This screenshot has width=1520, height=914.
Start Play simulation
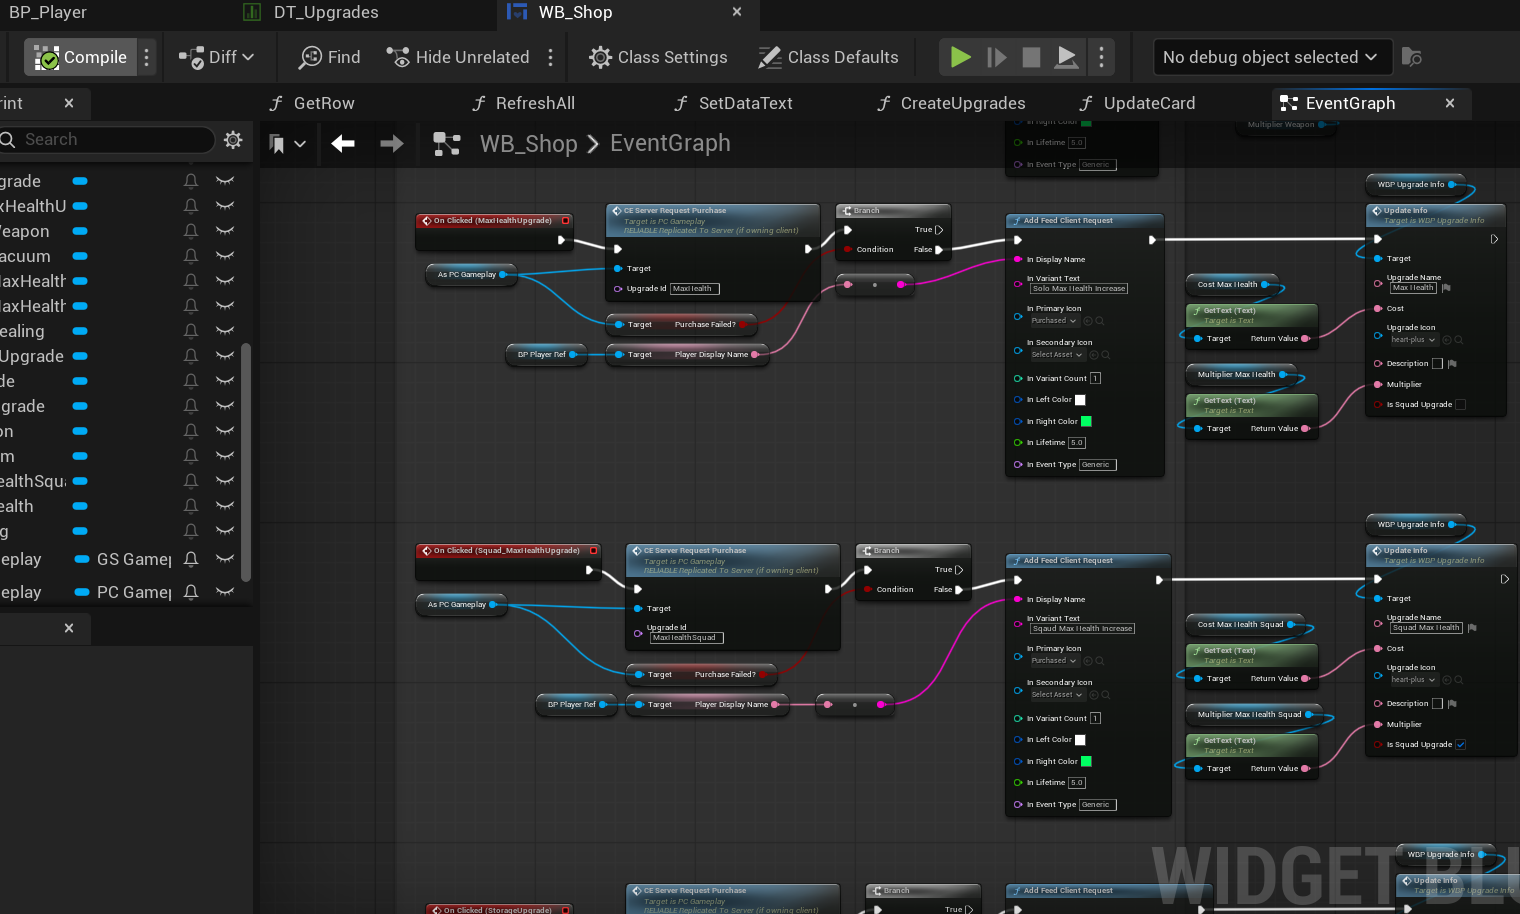[961, 57]
